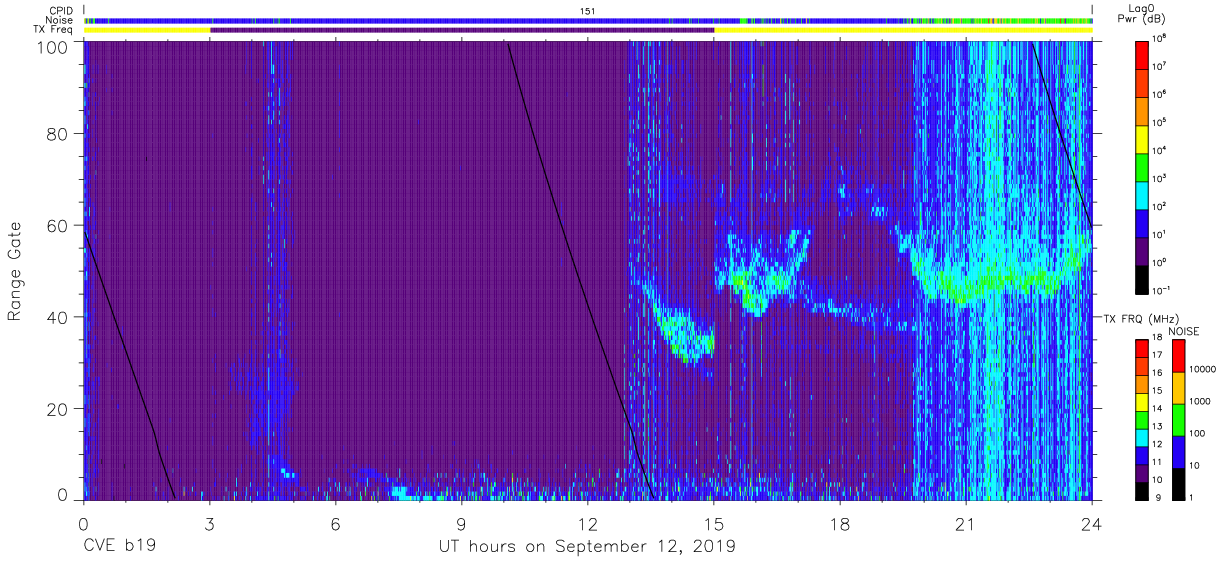Click the 'Lag0 Pwr (dB)' colorbar title

(x=1141, y=13)
